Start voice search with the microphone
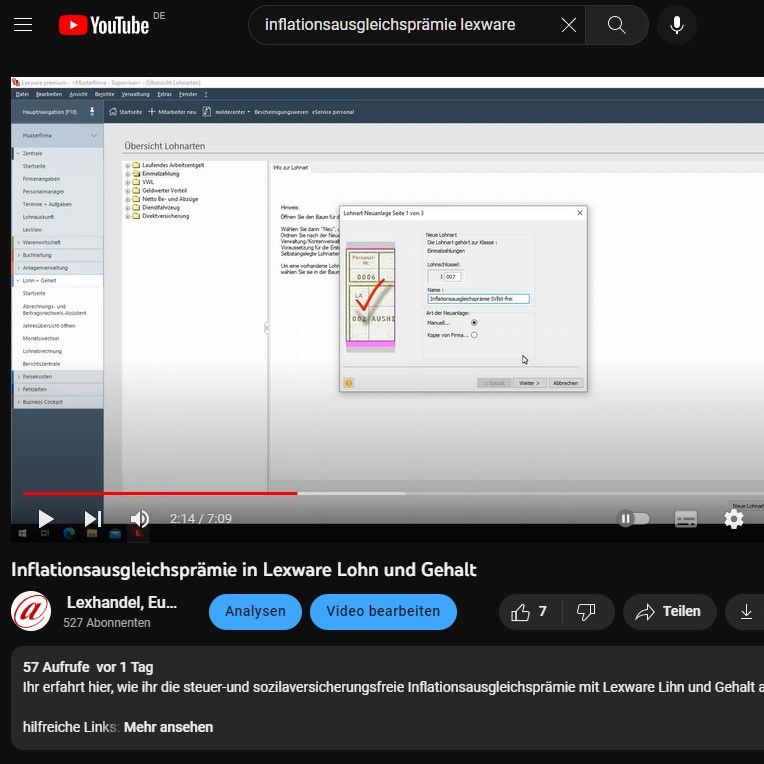 677,25
